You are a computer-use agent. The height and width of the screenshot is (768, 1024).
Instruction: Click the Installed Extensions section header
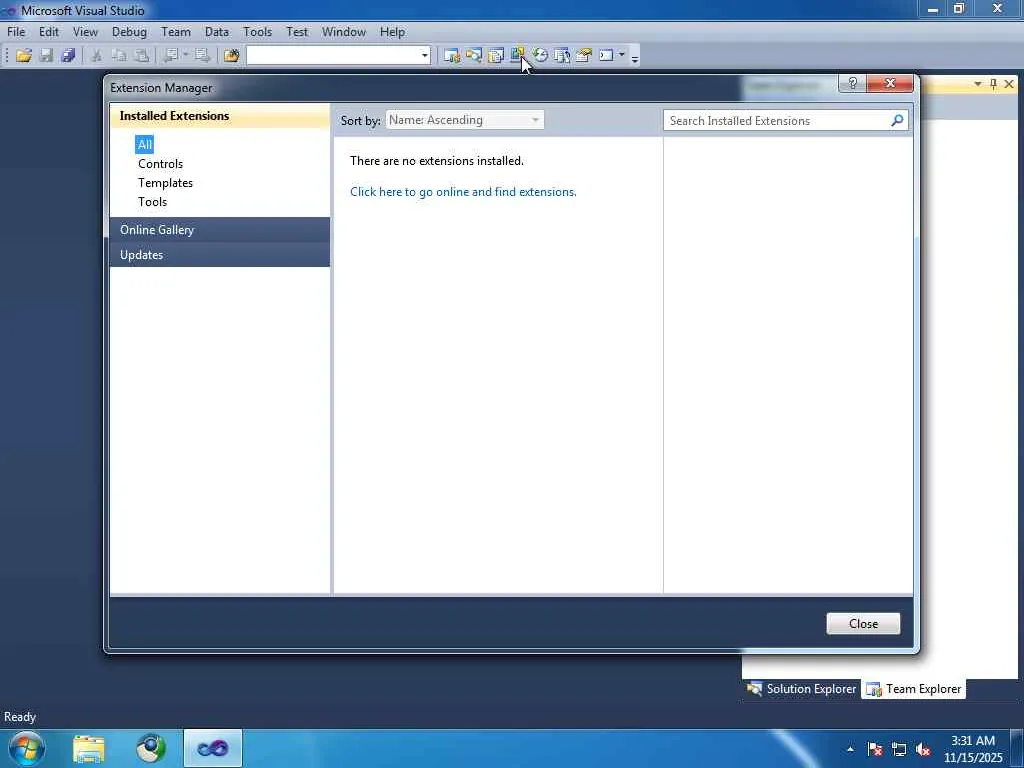(220, 116)
